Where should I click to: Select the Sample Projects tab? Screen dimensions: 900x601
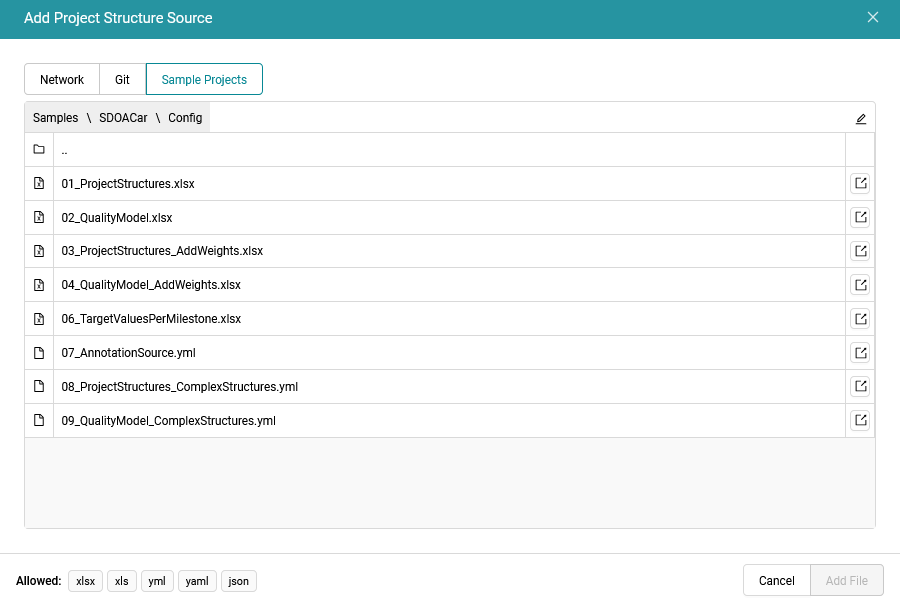tap(204, 79)
